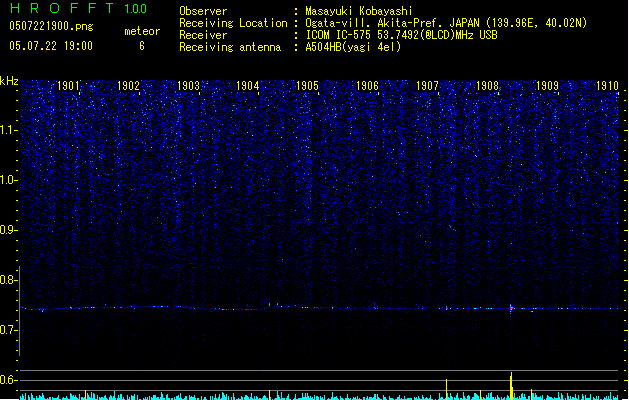Click the A504HB(yagi 4el) antenna text
The height and width of the screenshot is (400, 629).
click(x=353, y=47)
